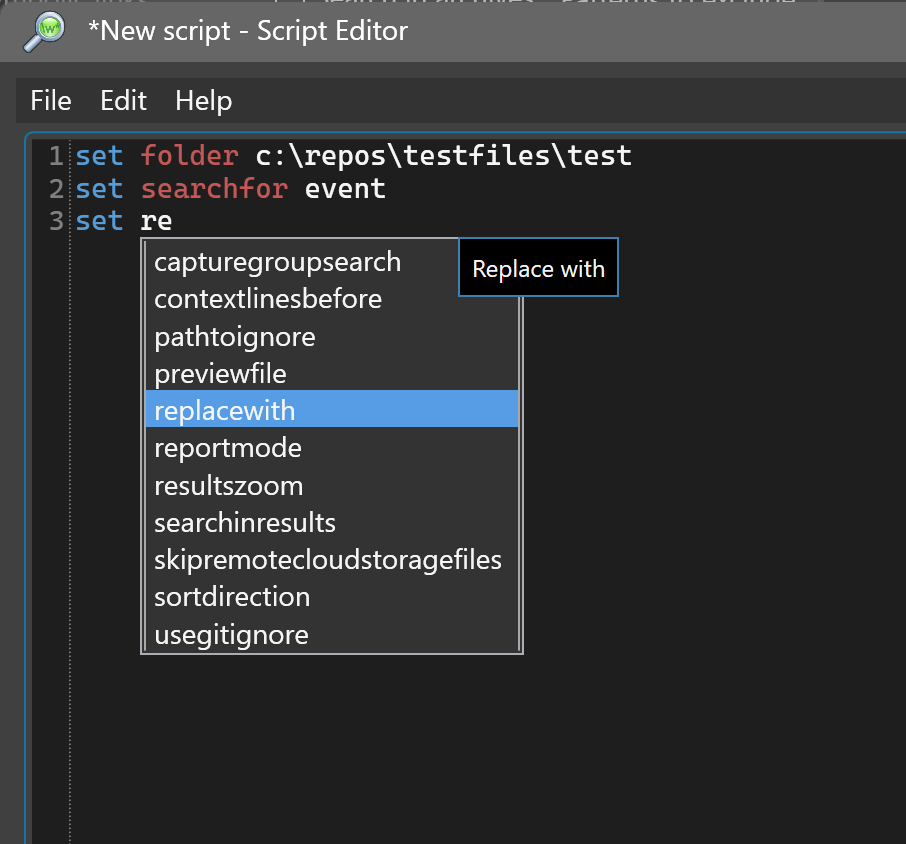Open the Help menu

(x=203, y=101)
